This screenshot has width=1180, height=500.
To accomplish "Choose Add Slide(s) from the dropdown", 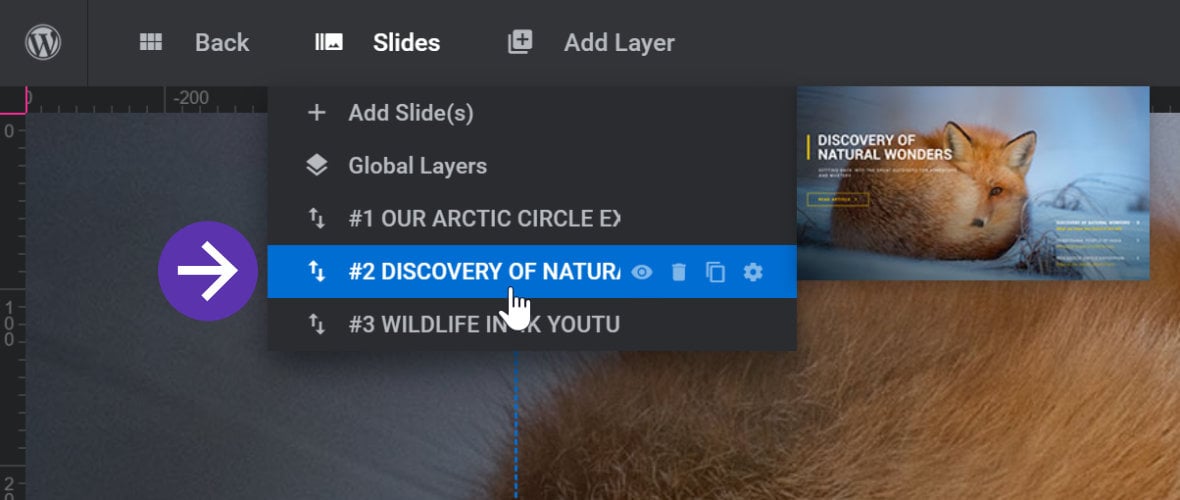I will (411, 114).
